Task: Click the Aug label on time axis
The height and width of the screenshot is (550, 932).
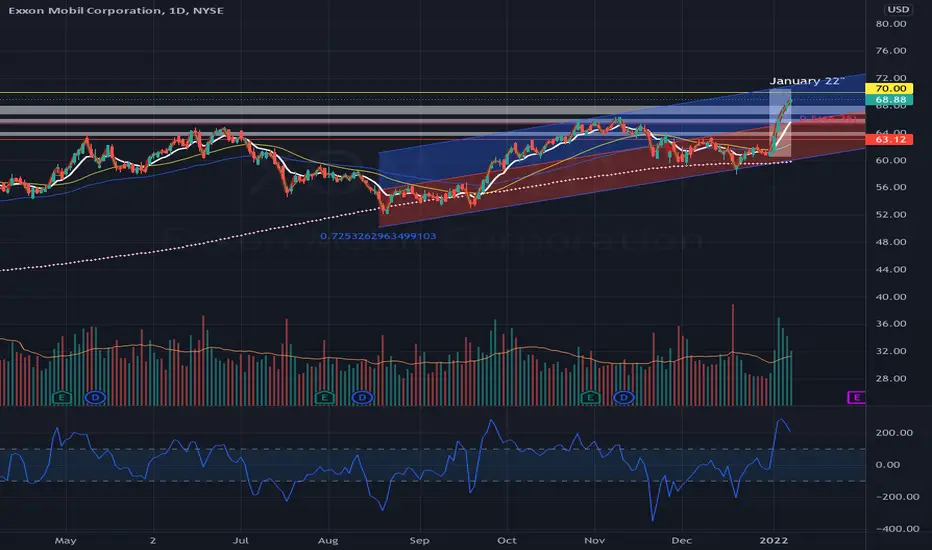Action: (x=328, y=540)
